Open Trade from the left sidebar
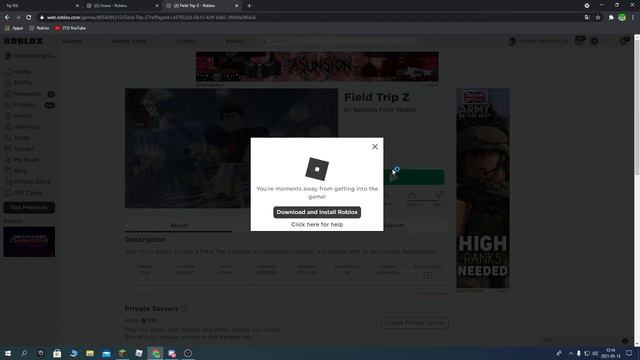This screenshot has height=360, width=640. pos(18,138)
